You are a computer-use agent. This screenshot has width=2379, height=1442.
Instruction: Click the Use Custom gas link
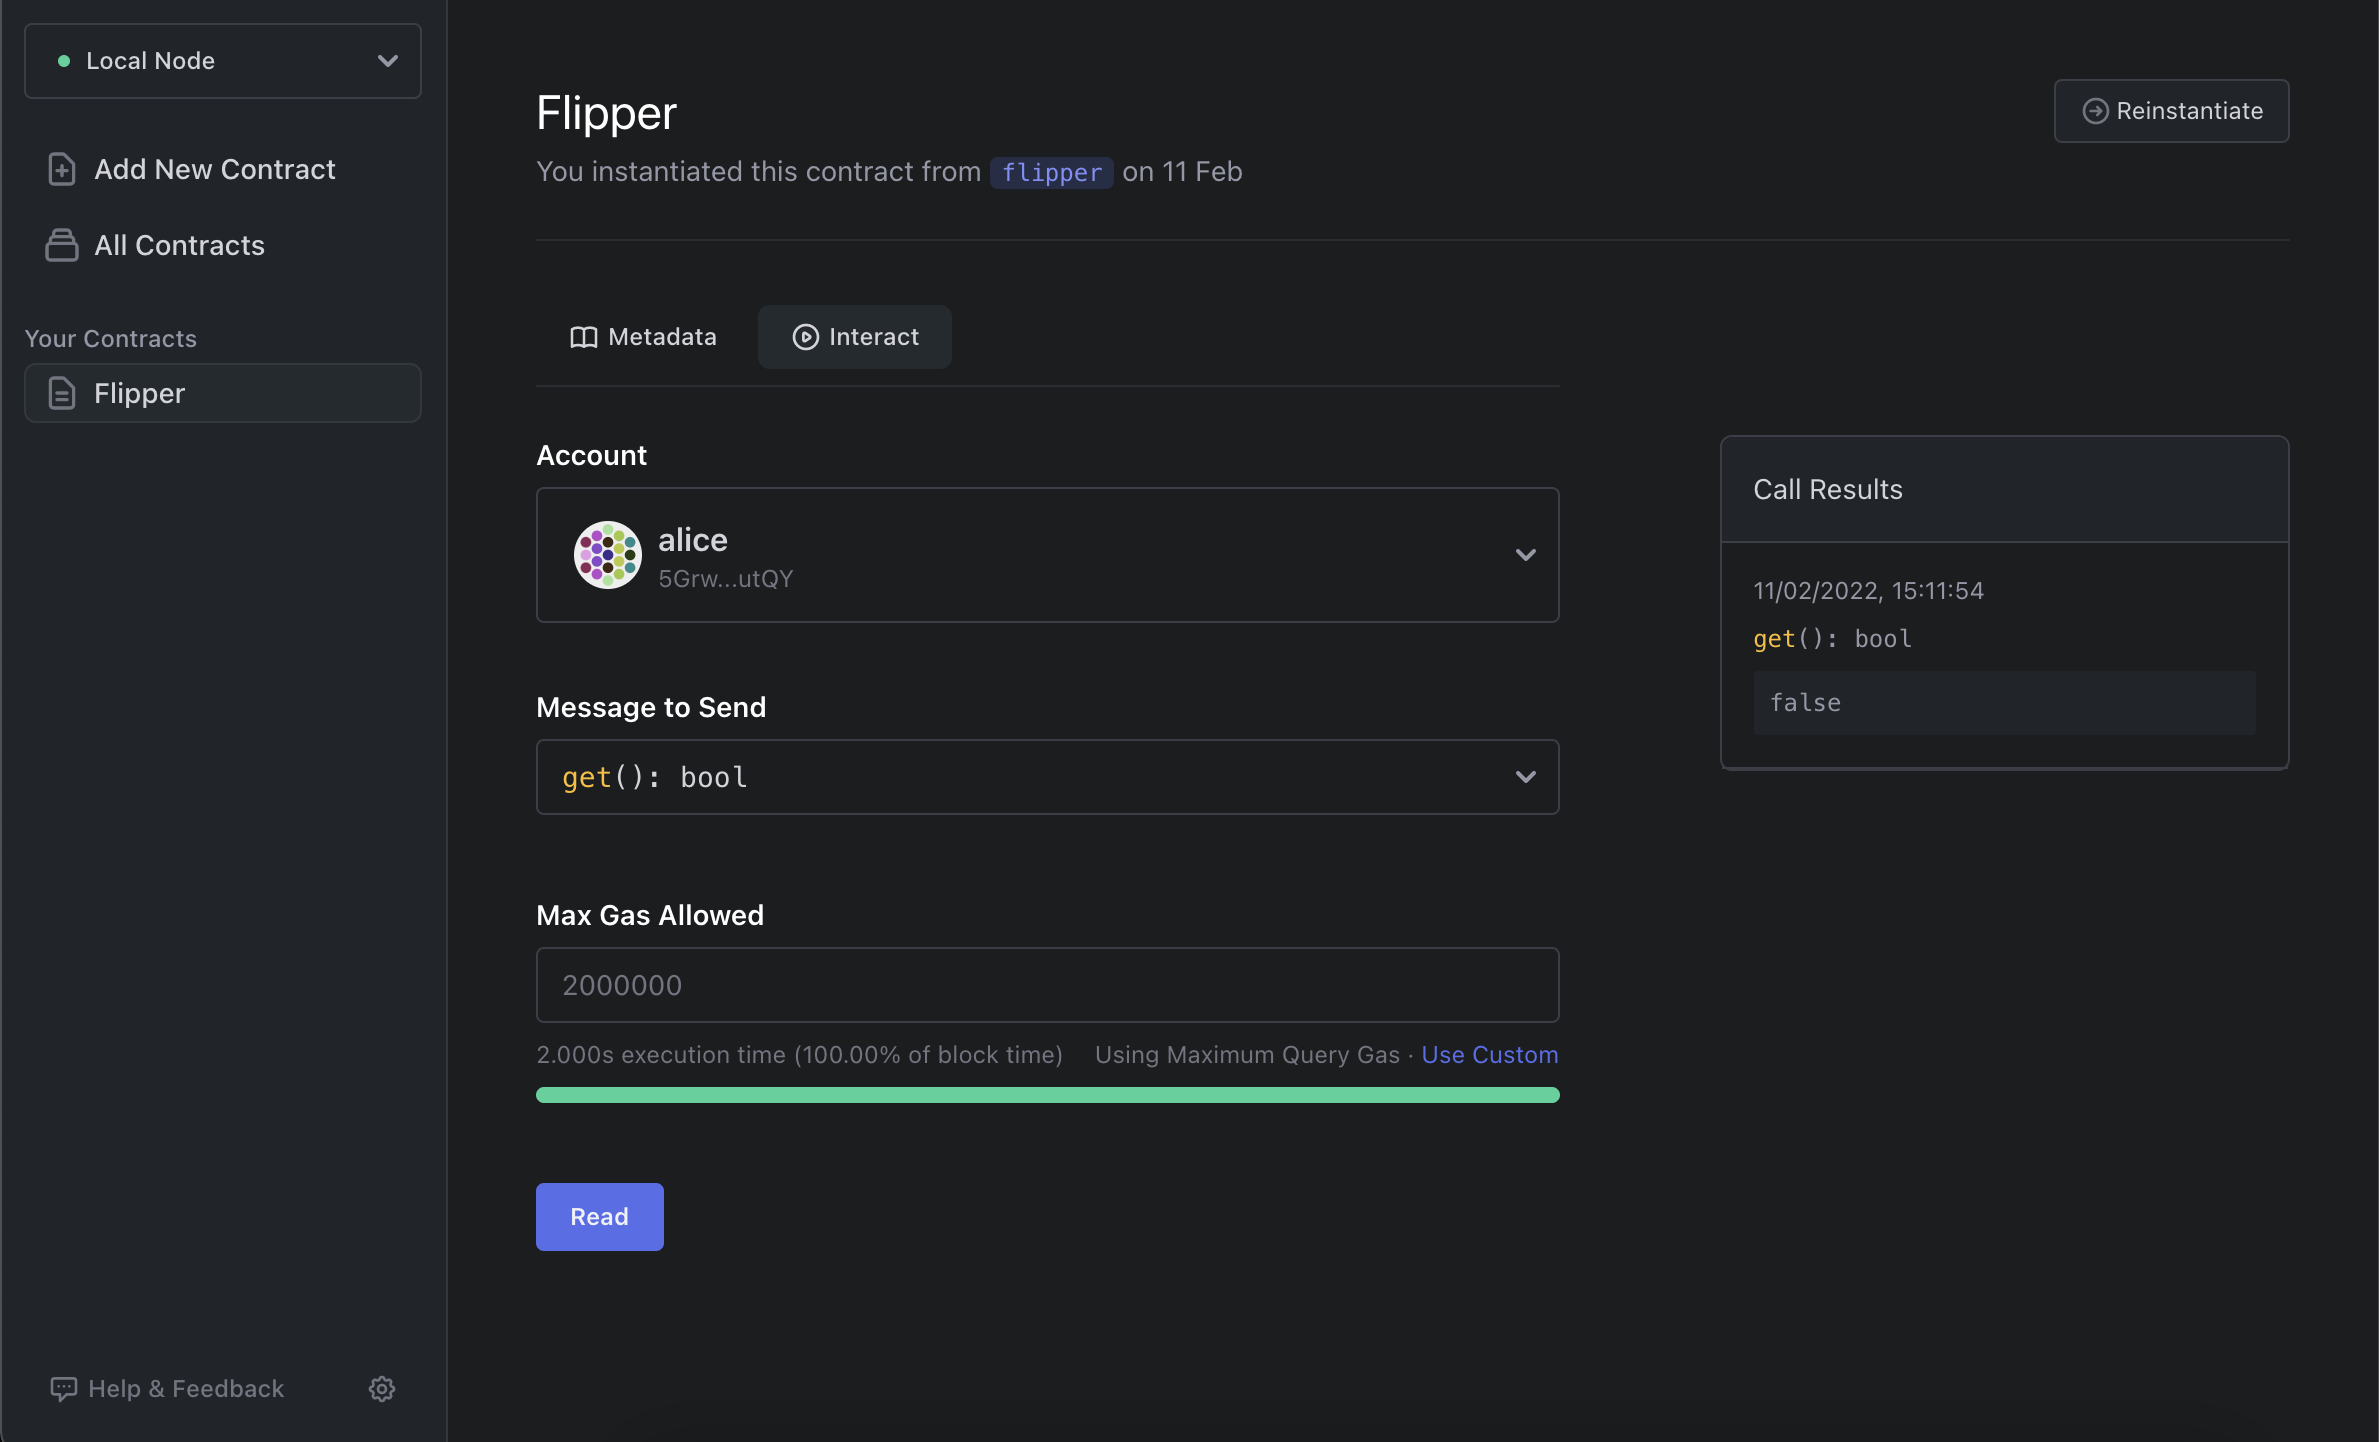(x=1489, y=1053)
